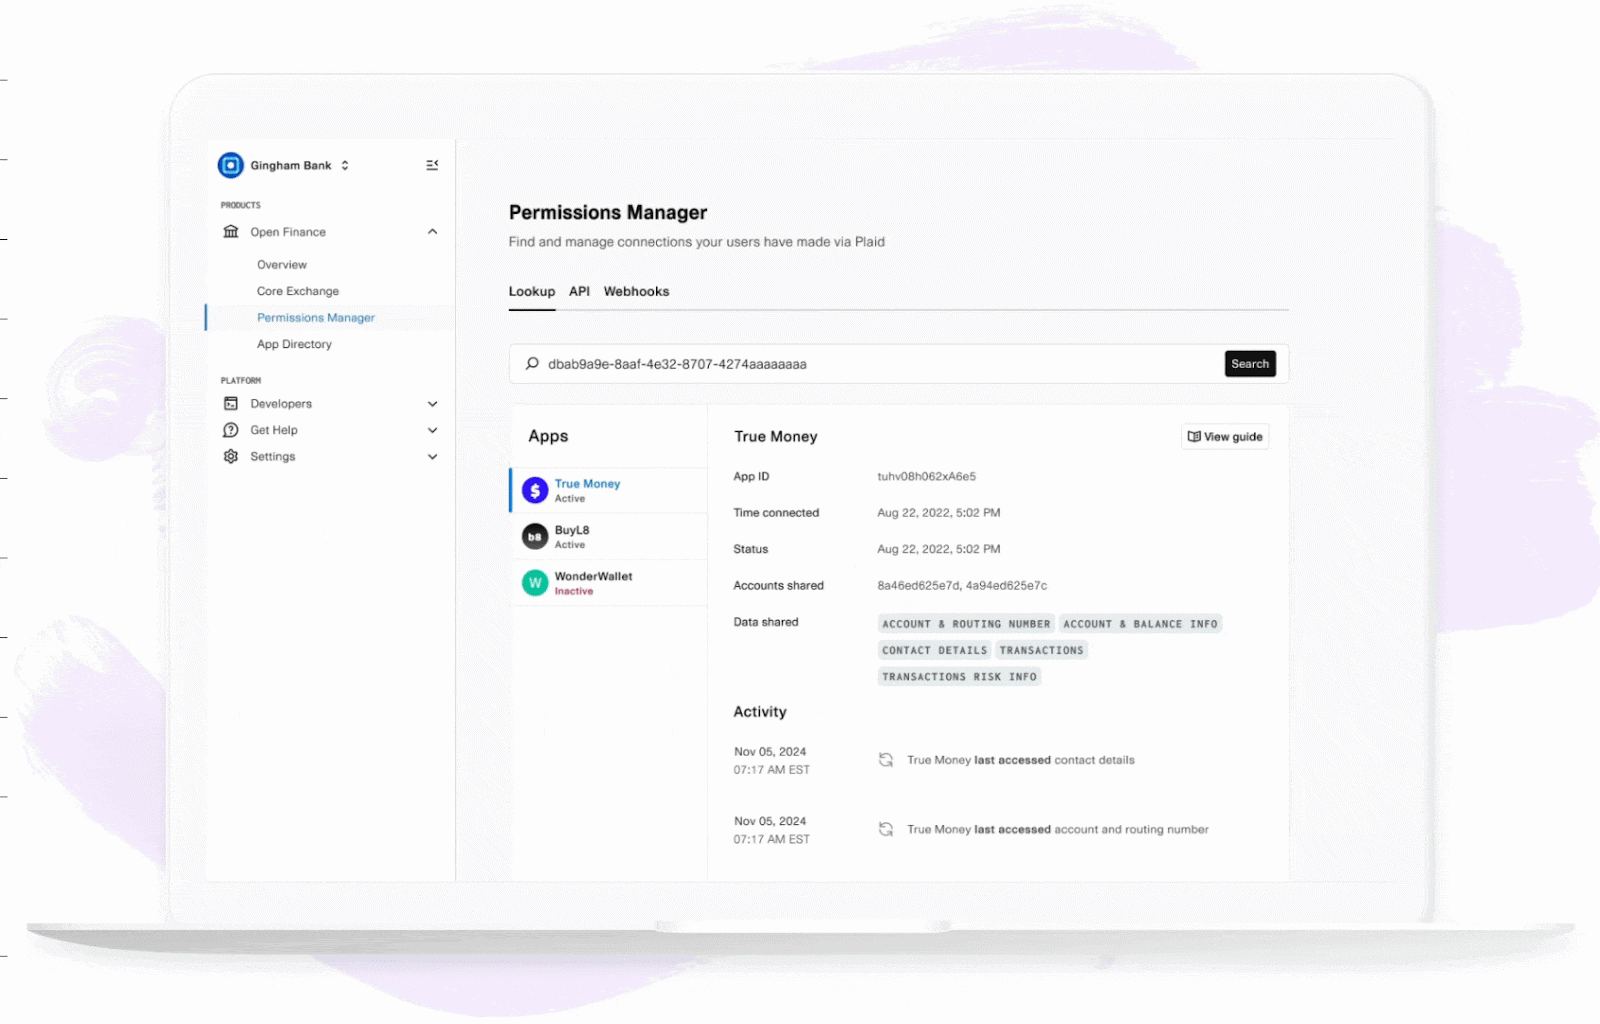Select the WonderWallet app row
Viewport: 1600px width, 1024px height.
tap(608, 582)
